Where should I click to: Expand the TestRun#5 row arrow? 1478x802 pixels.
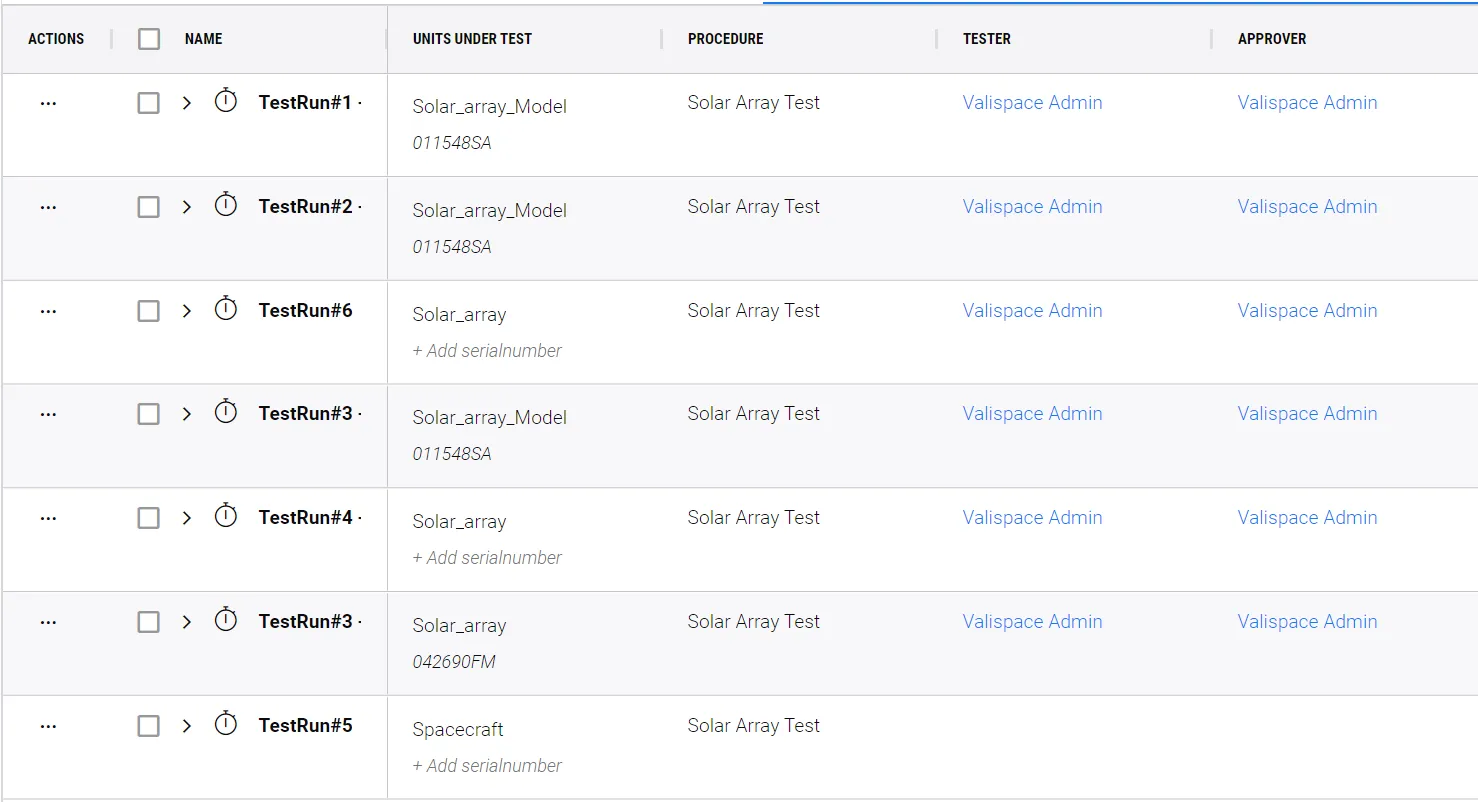(187, 726)
